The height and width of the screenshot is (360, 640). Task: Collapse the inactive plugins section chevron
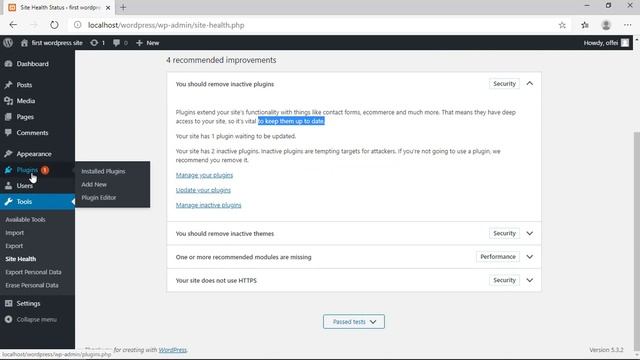pyautogui.click(x=529, y=83)
